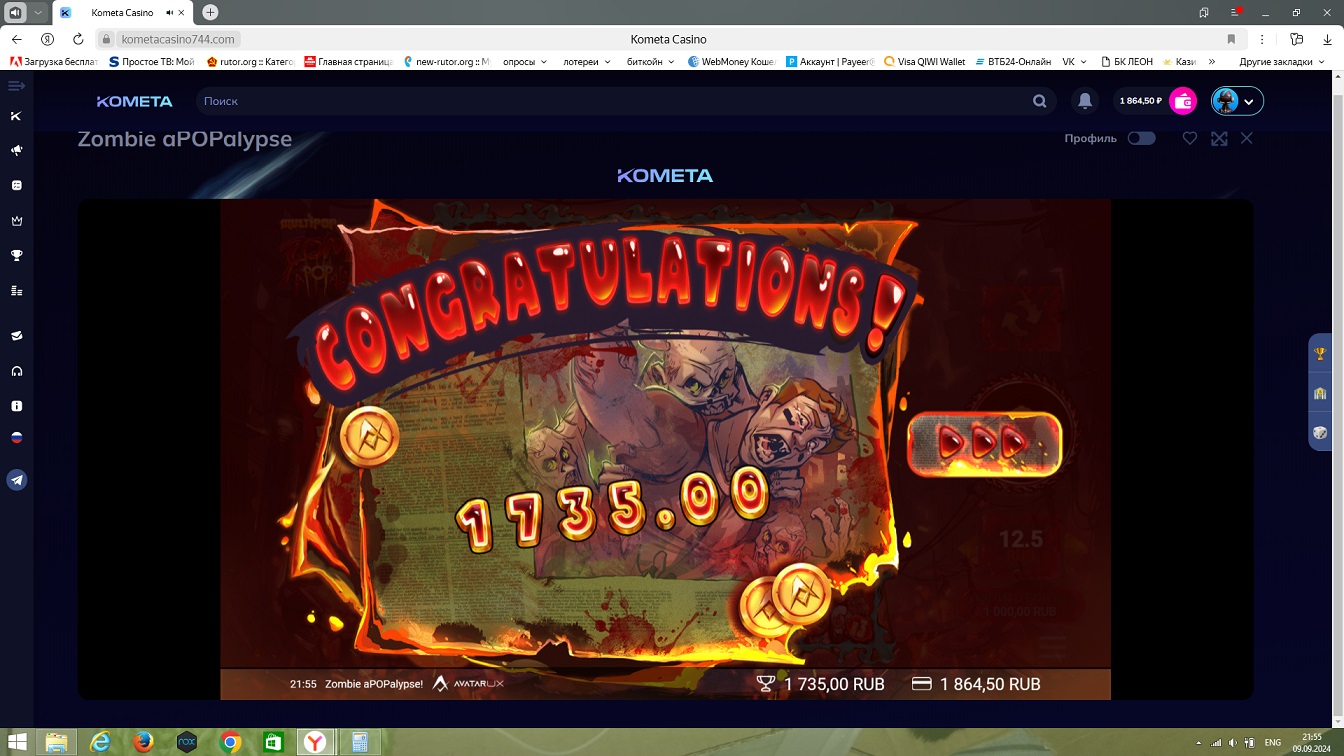Open the pink wallet deposit button

1183,101
